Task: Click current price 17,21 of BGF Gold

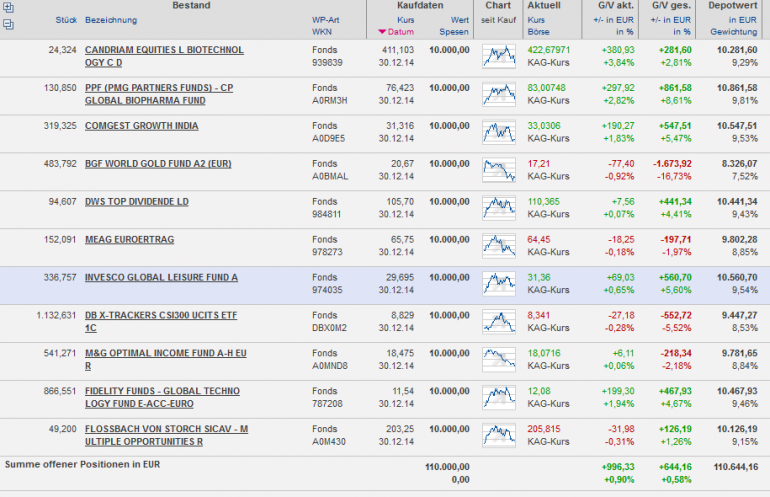Action: pyautogui.click(x=538, y=164)
